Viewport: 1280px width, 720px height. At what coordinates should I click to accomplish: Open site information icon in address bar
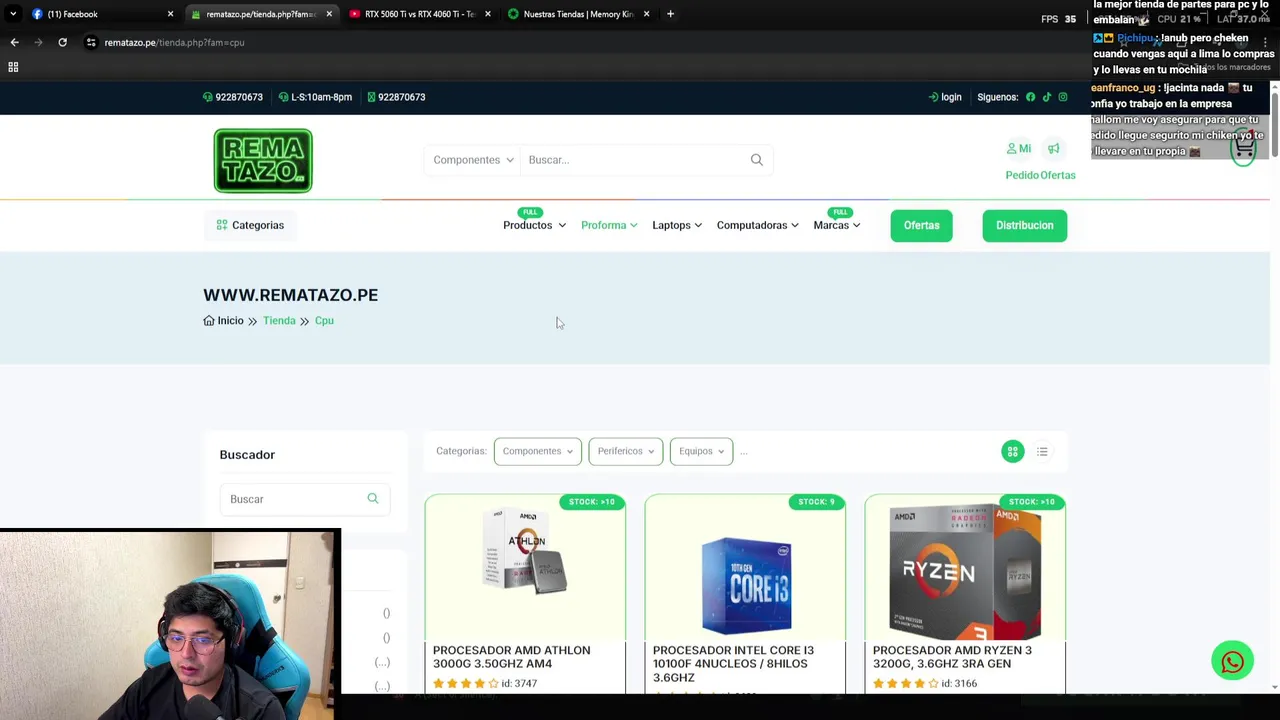pos(91,42)
